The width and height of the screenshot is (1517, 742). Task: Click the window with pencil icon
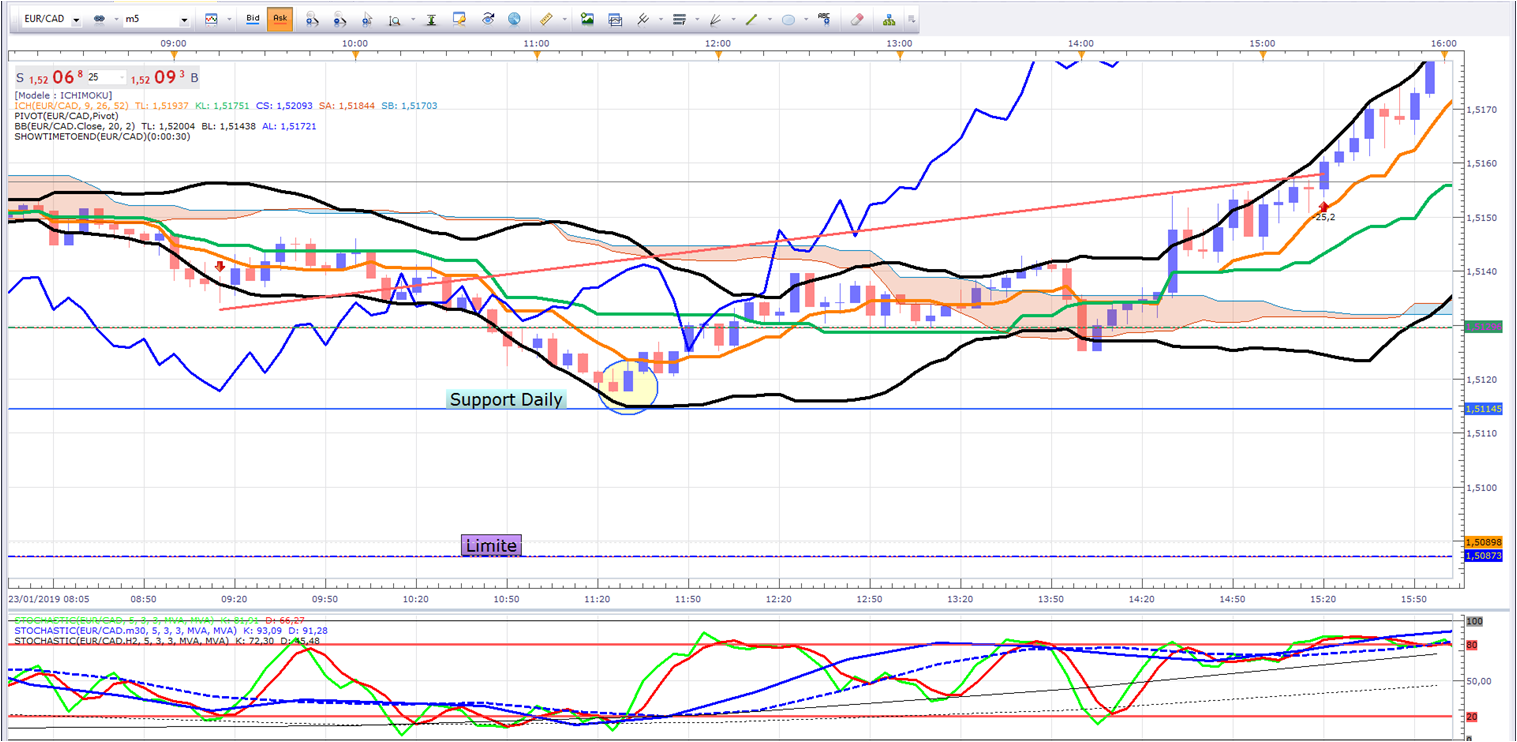(459, 19)
